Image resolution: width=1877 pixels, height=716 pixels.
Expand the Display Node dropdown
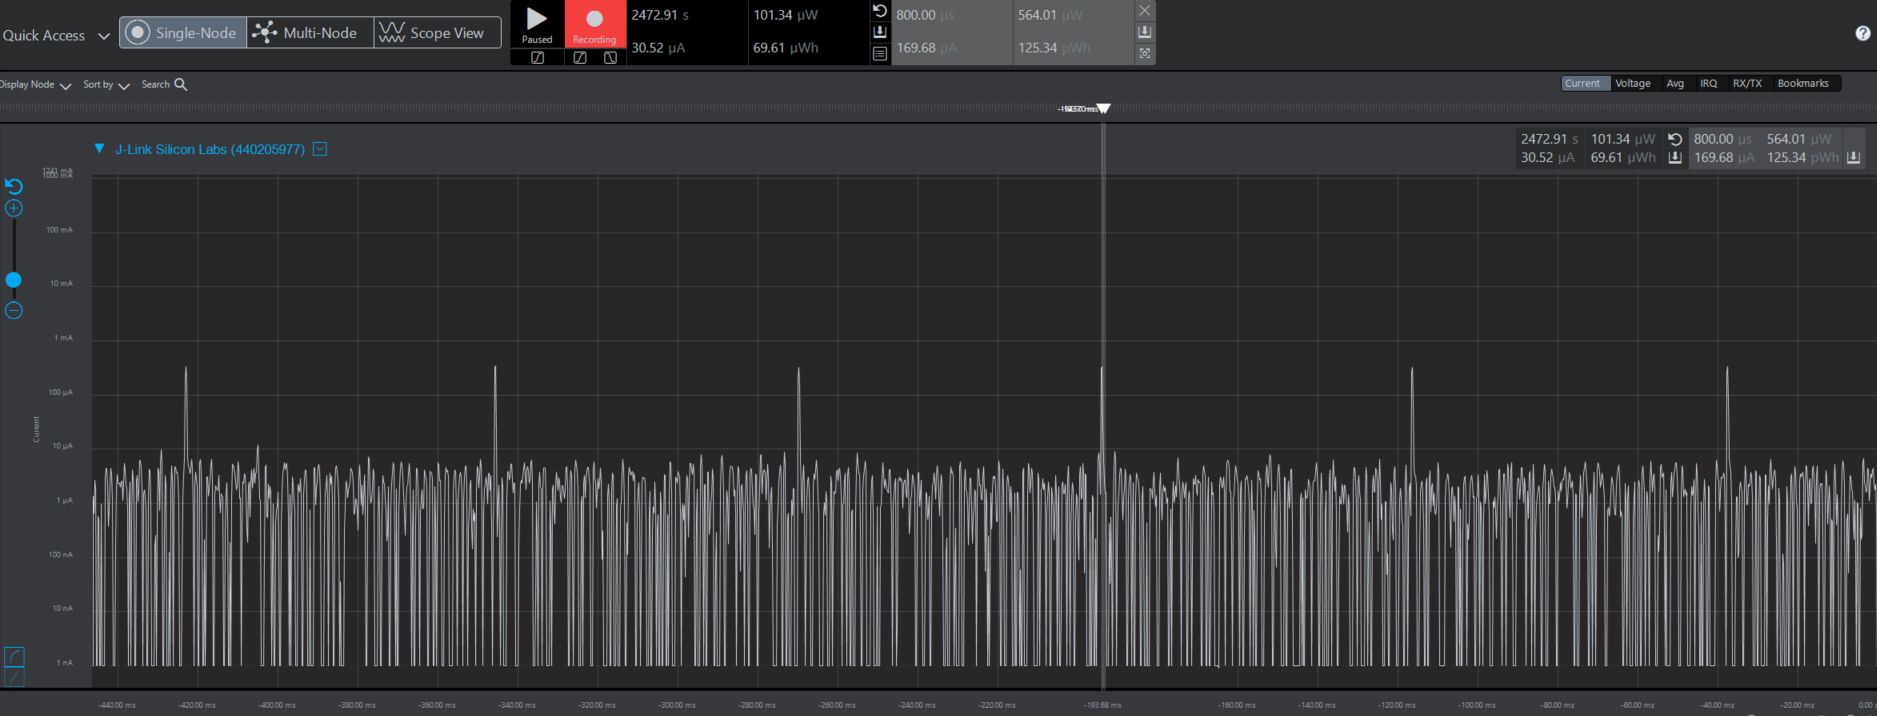coord(36,85)
